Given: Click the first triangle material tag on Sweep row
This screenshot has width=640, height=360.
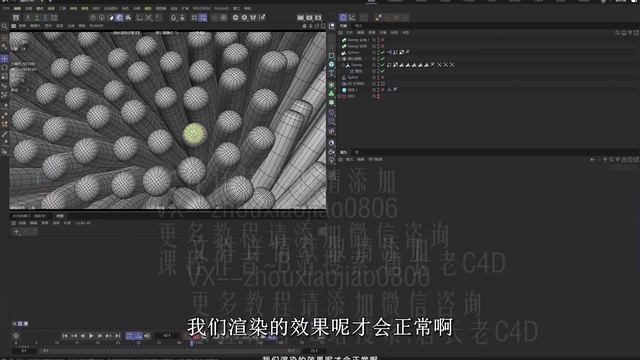Looking at the screenshot, I should [402, 65].
